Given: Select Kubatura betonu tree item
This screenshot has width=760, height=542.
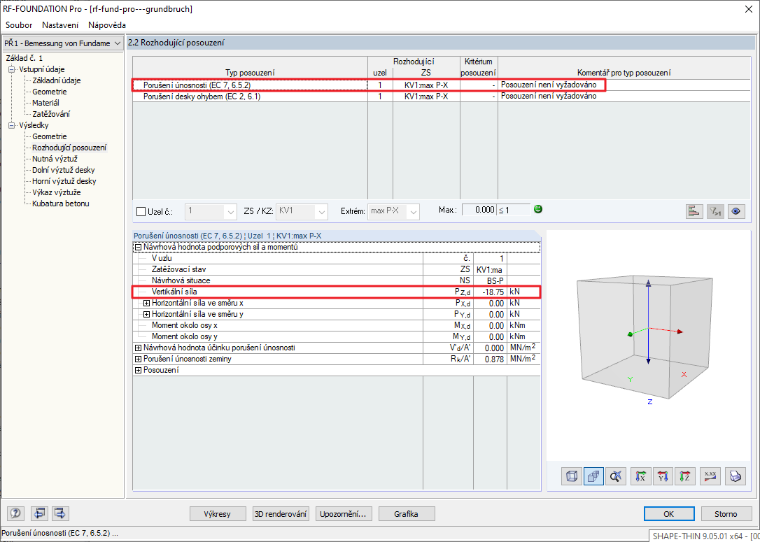Looking at the screenshot, I should (61, 203).
